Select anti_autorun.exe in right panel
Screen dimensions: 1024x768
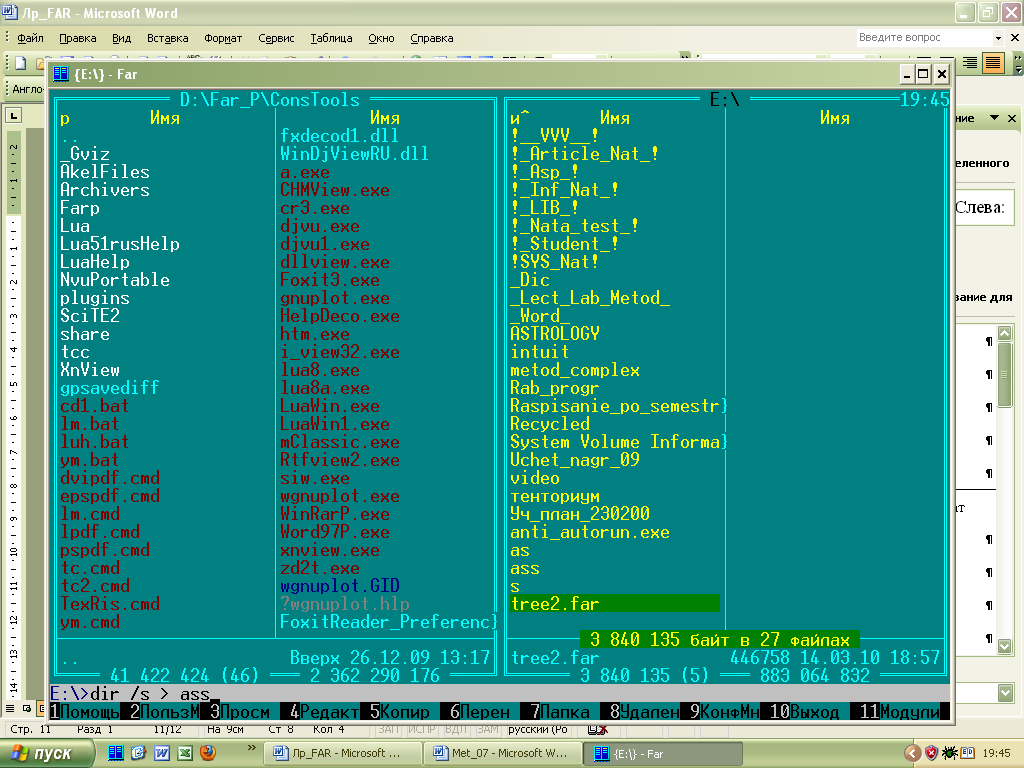point(590,532)
